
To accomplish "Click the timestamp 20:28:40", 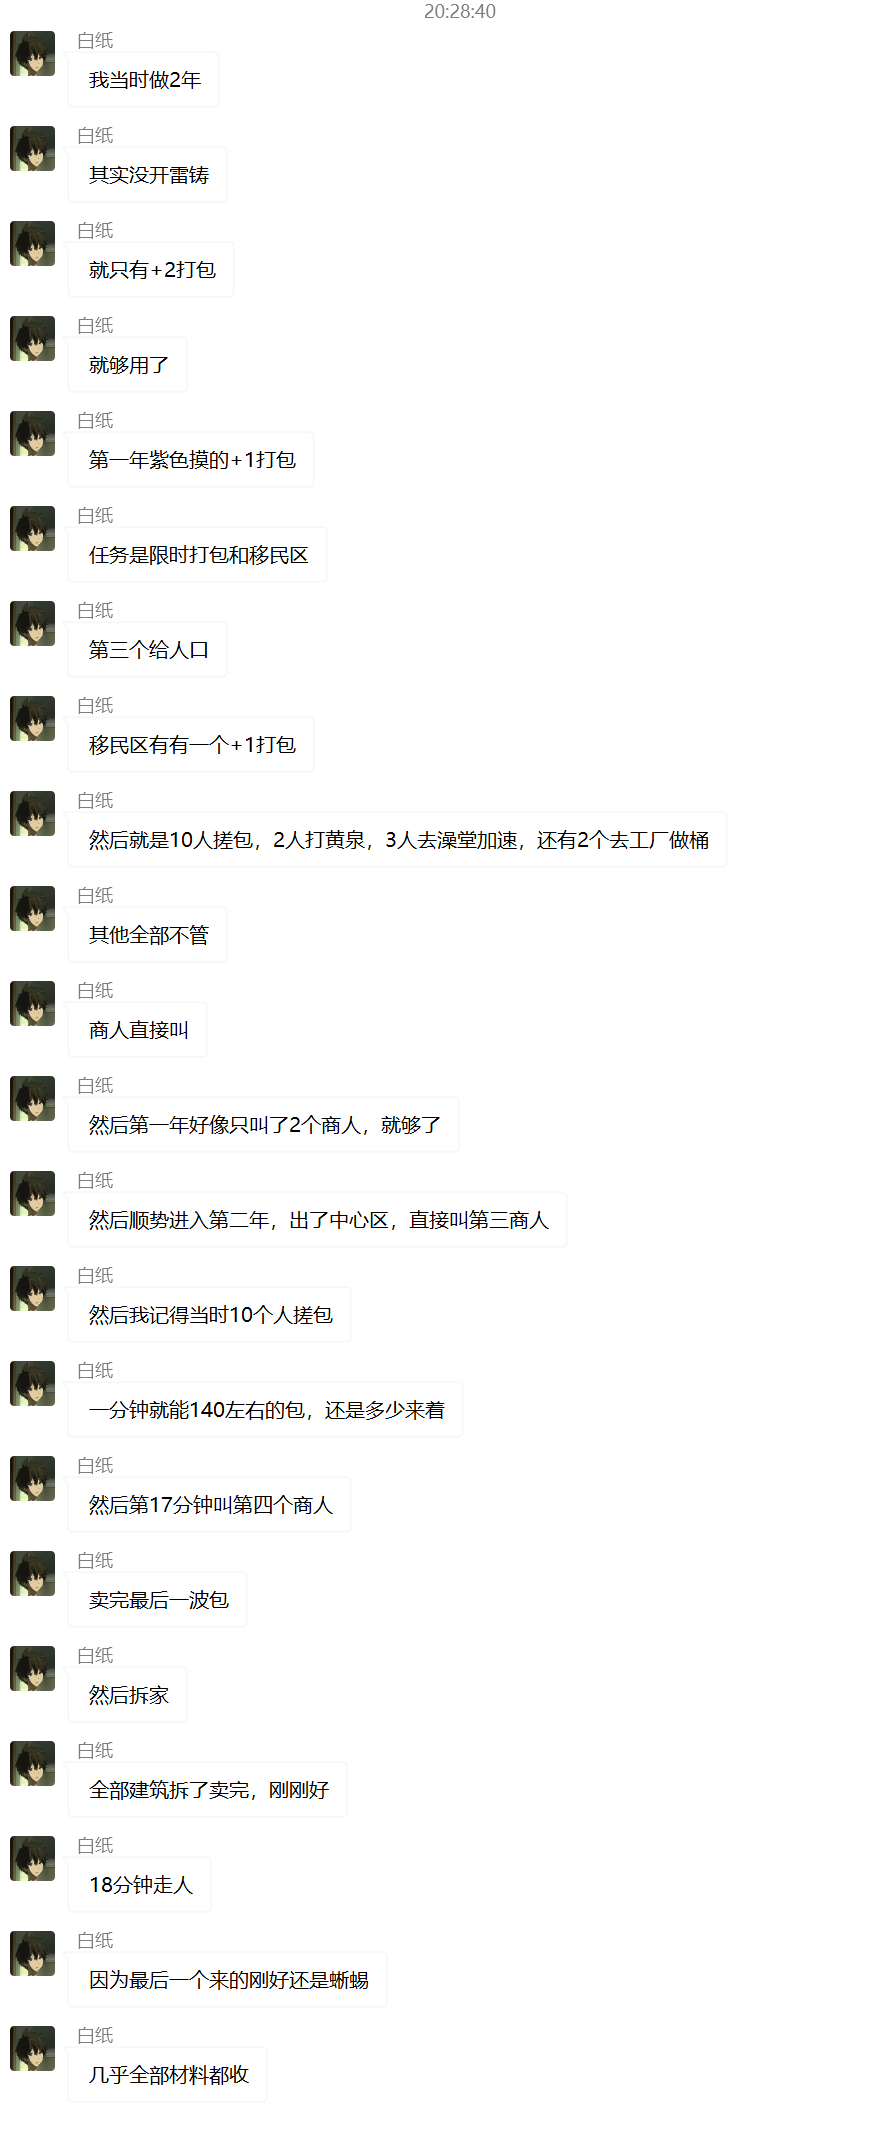I will (460, 11).
